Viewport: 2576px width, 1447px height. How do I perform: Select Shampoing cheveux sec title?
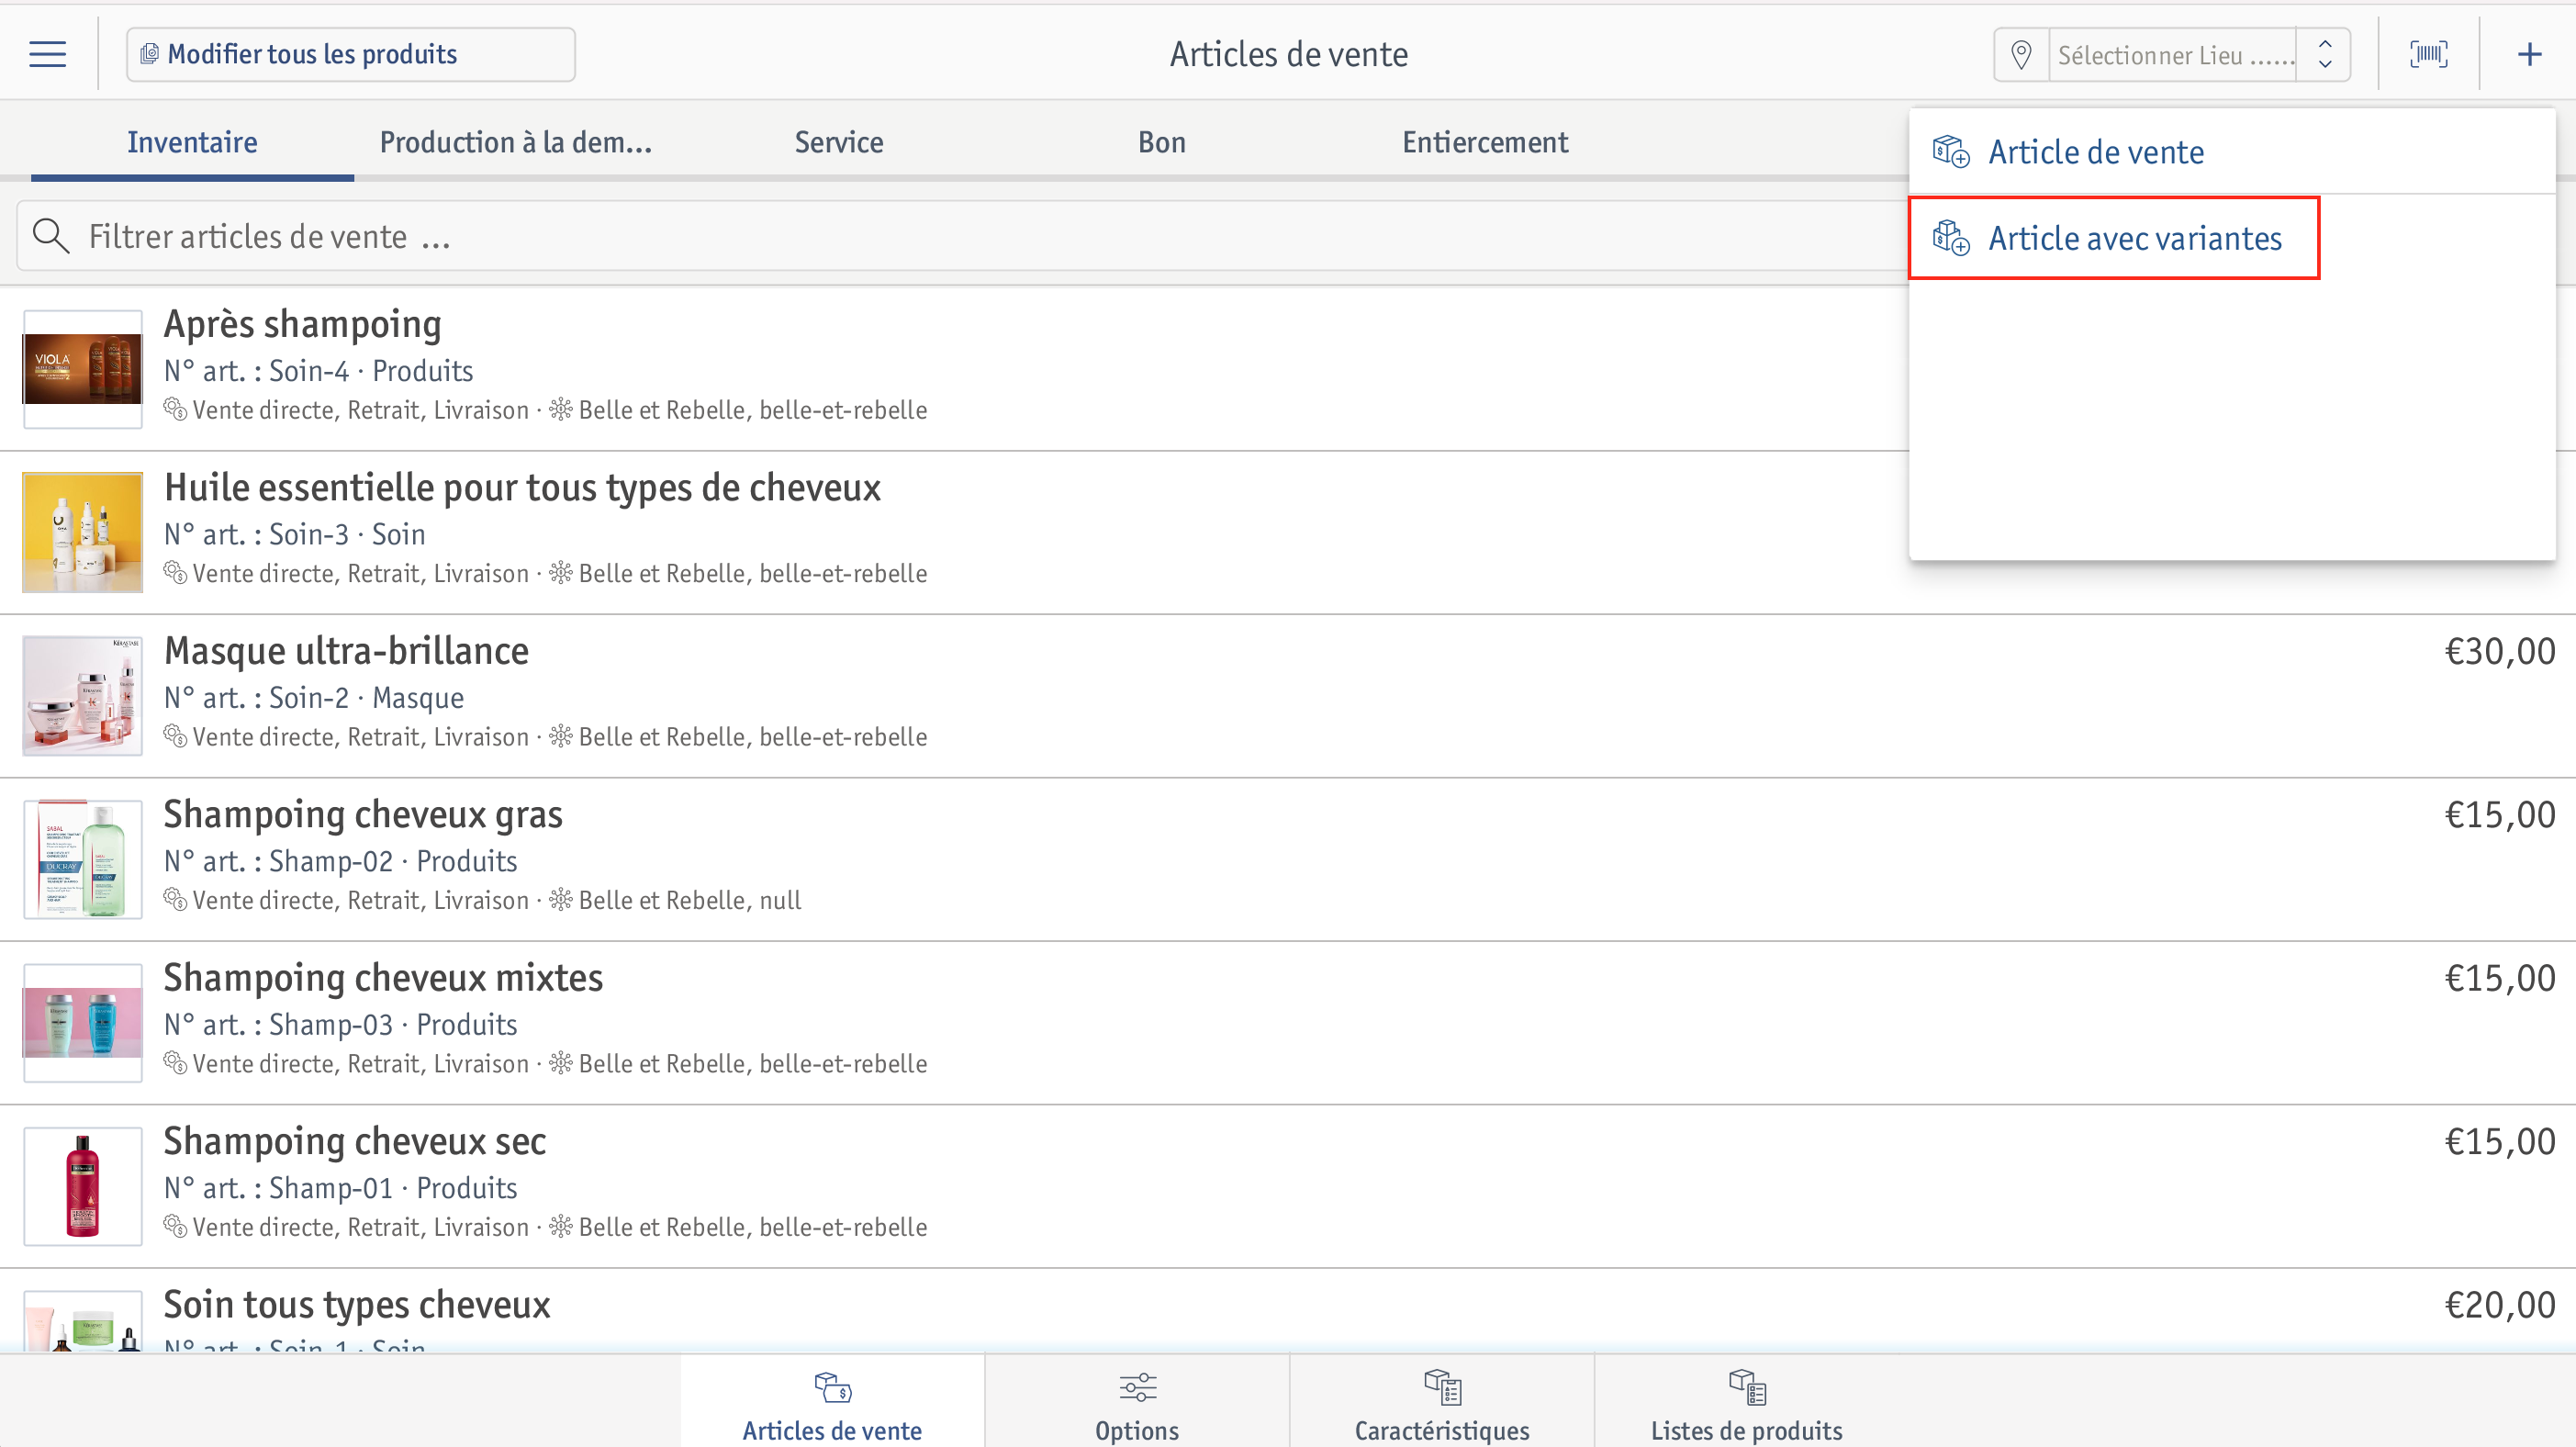pyautogui.click(x=355, y=1141)
